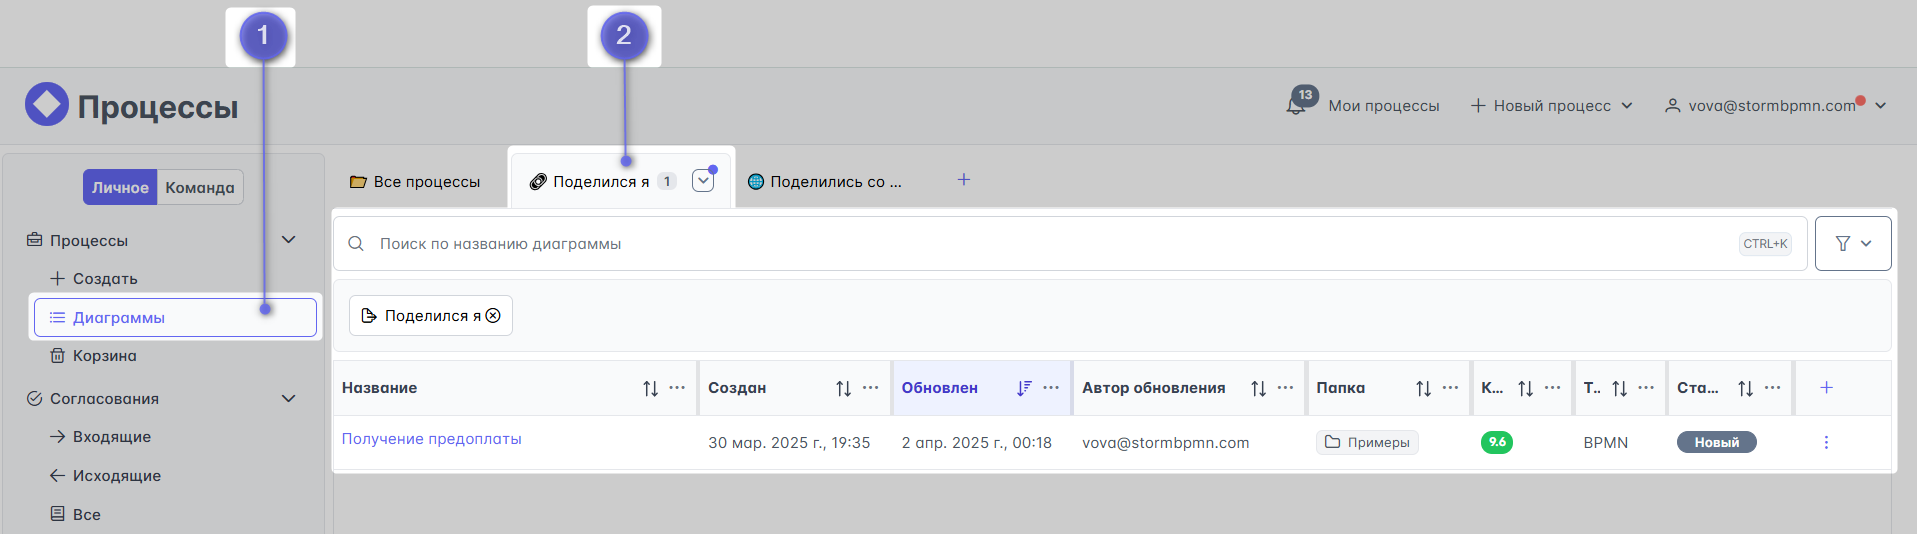Sort by 'Название' column arrows
The height and width of the screenshot is (534, 1917).
(x=650, y=388)
